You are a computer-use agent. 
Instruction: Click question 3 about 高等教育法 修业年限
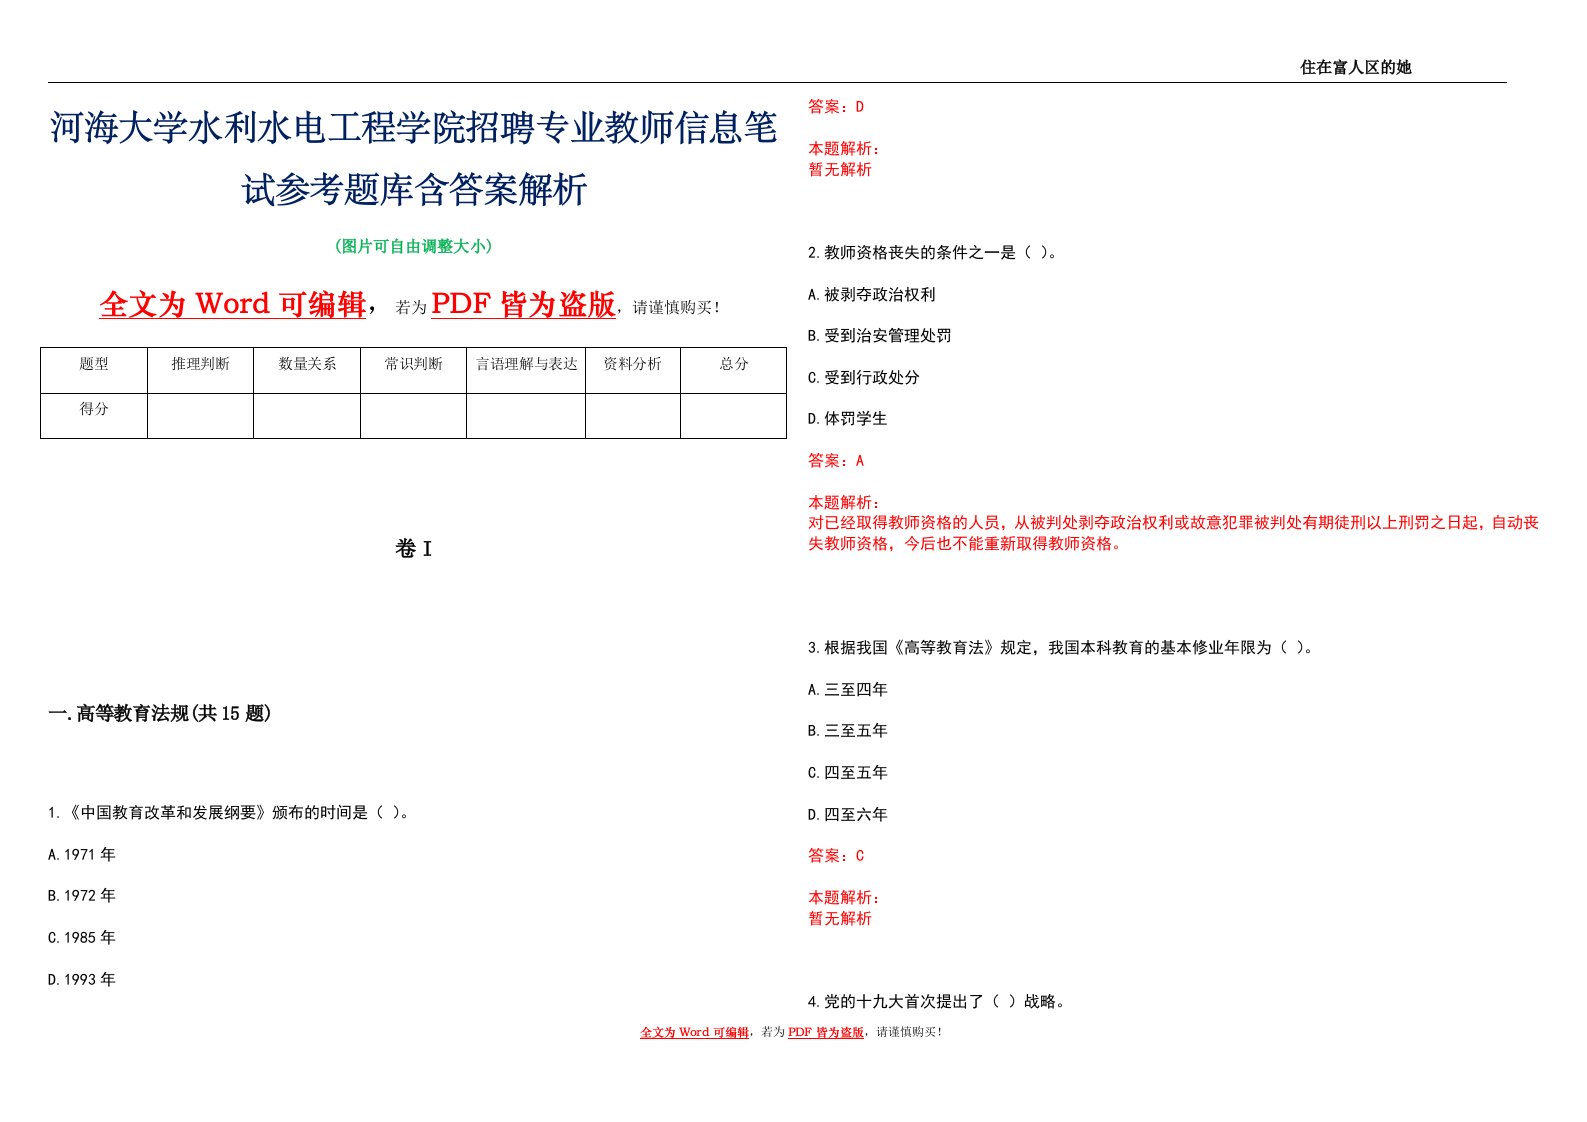[1061, 647]
